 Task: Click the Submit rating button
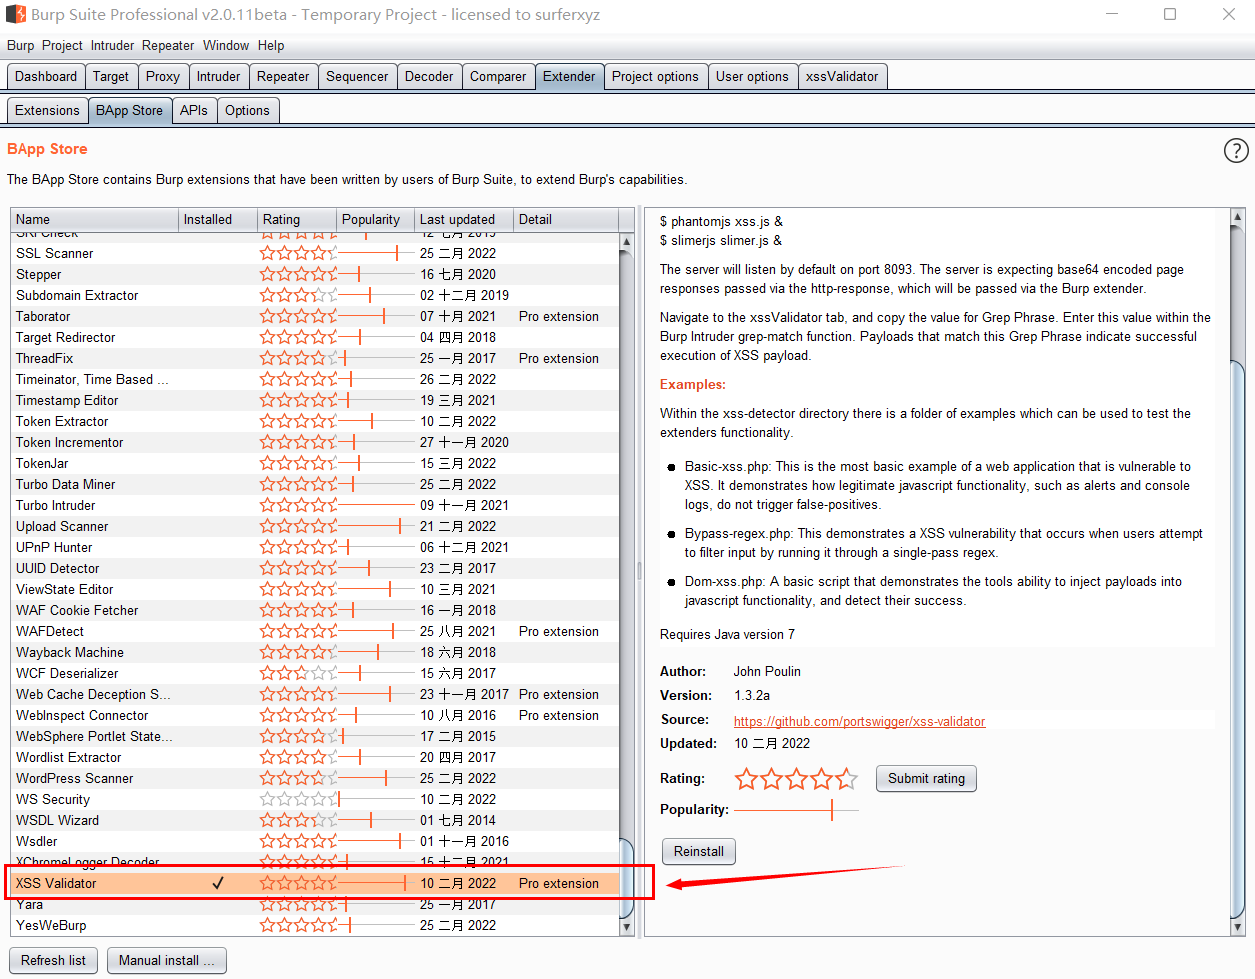pyautogui.click(x=926, y=778)
